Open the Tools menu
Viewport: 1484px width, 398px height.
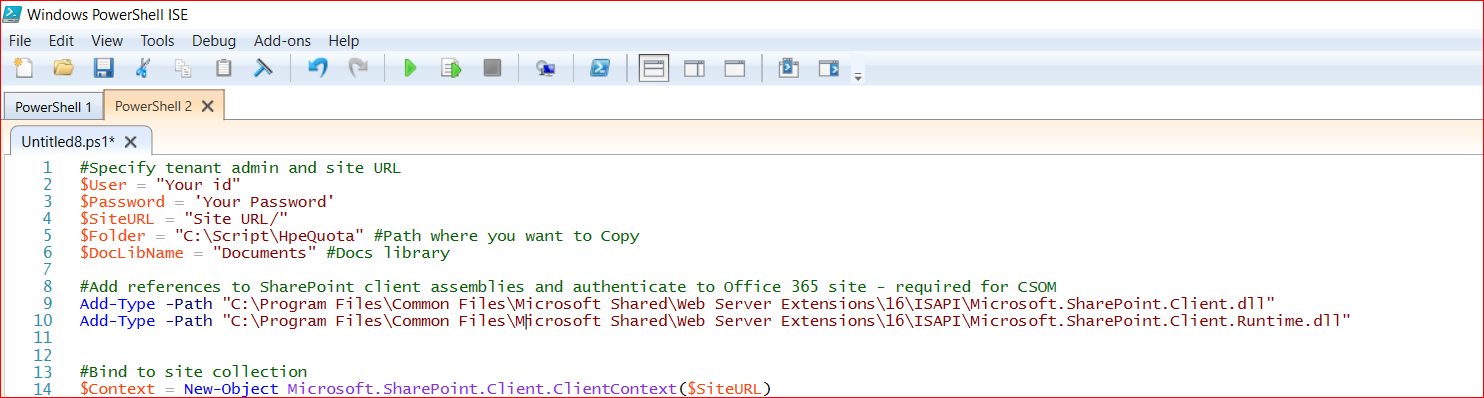157,41
